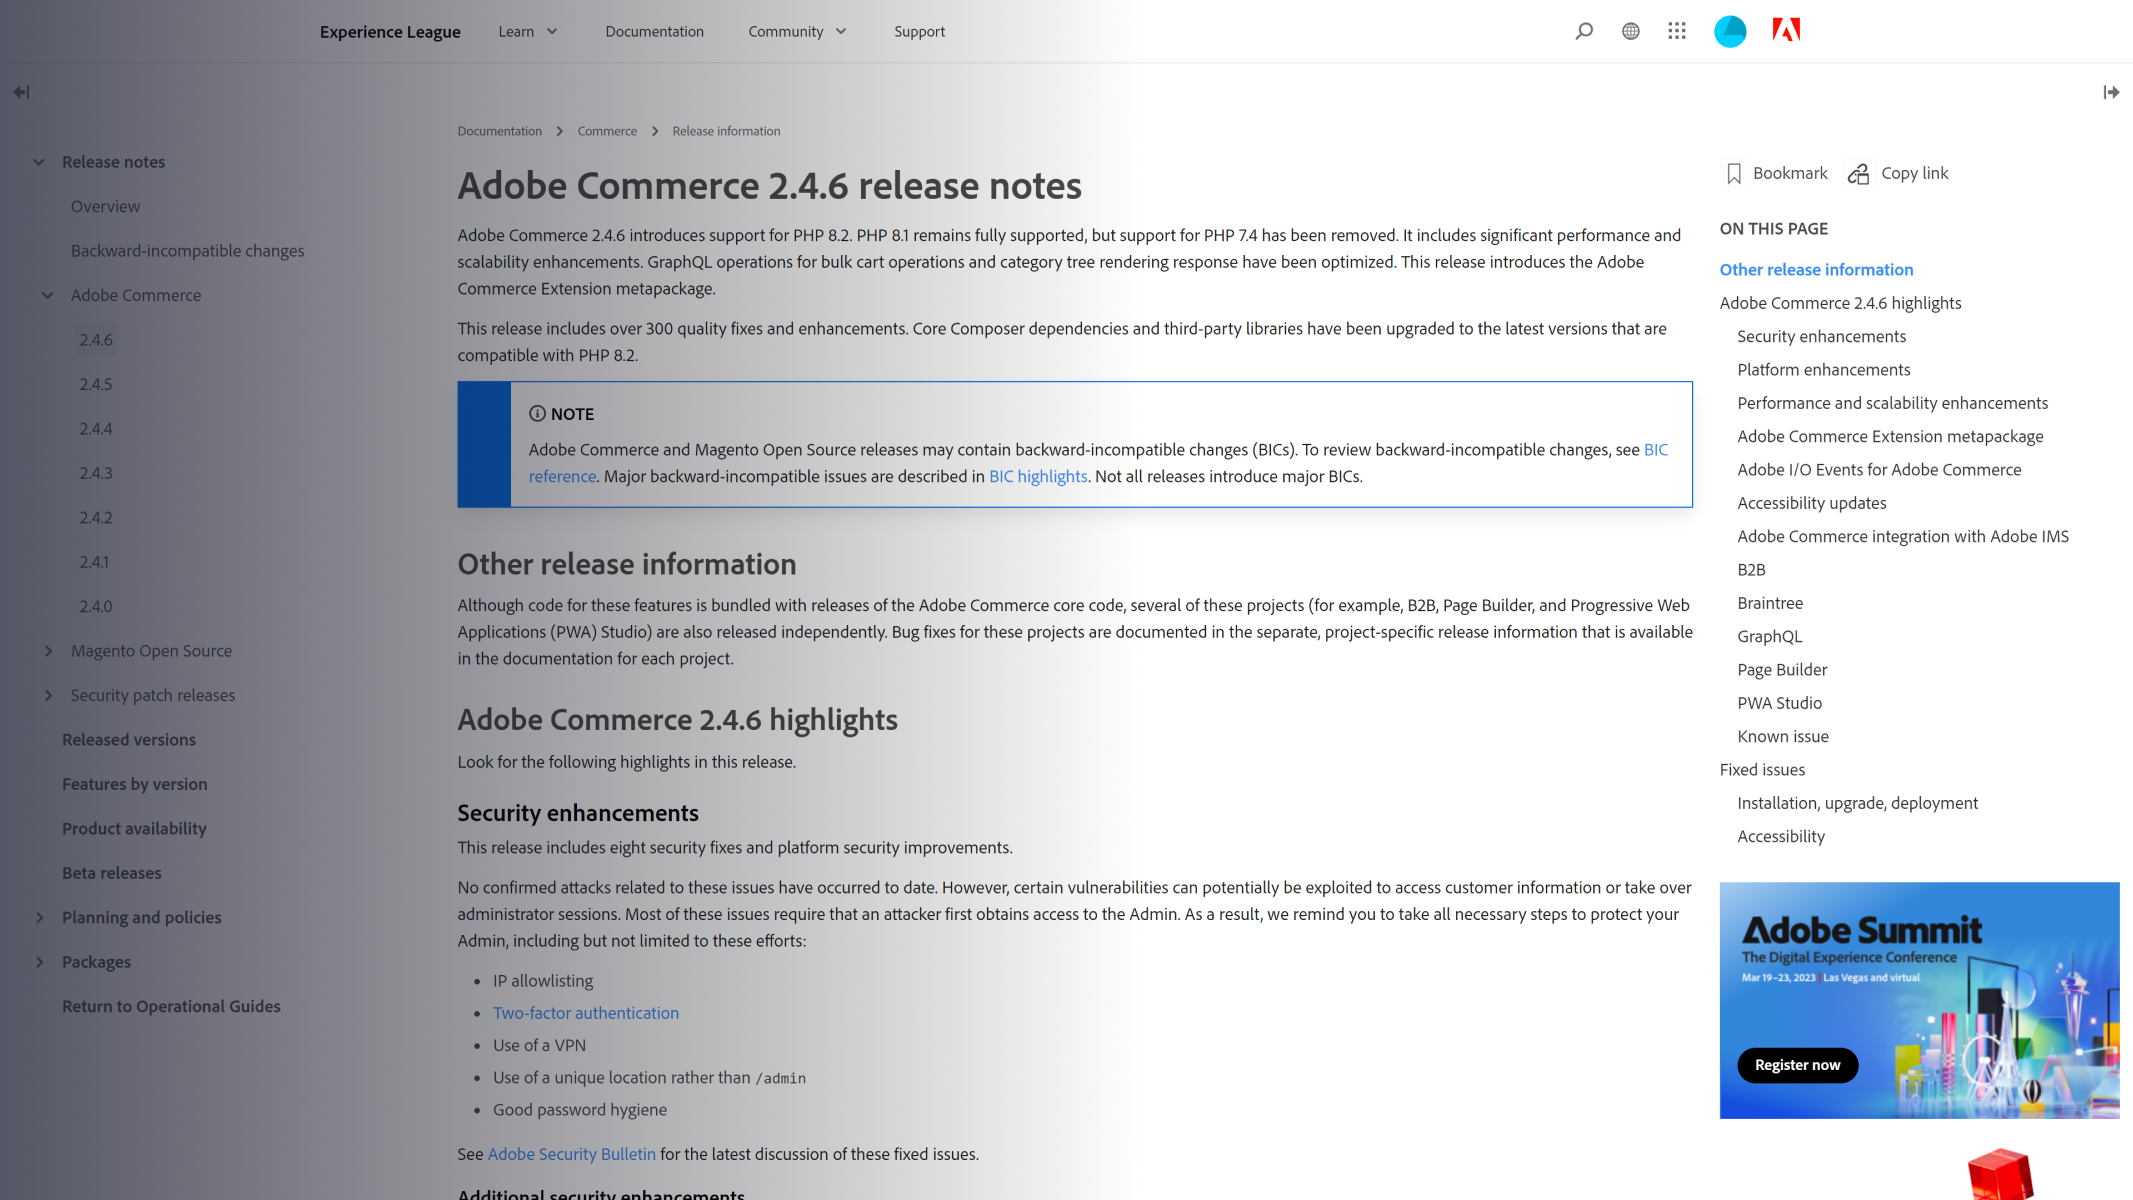Open the Adobe Security Bulletin link

point(571,1154)
